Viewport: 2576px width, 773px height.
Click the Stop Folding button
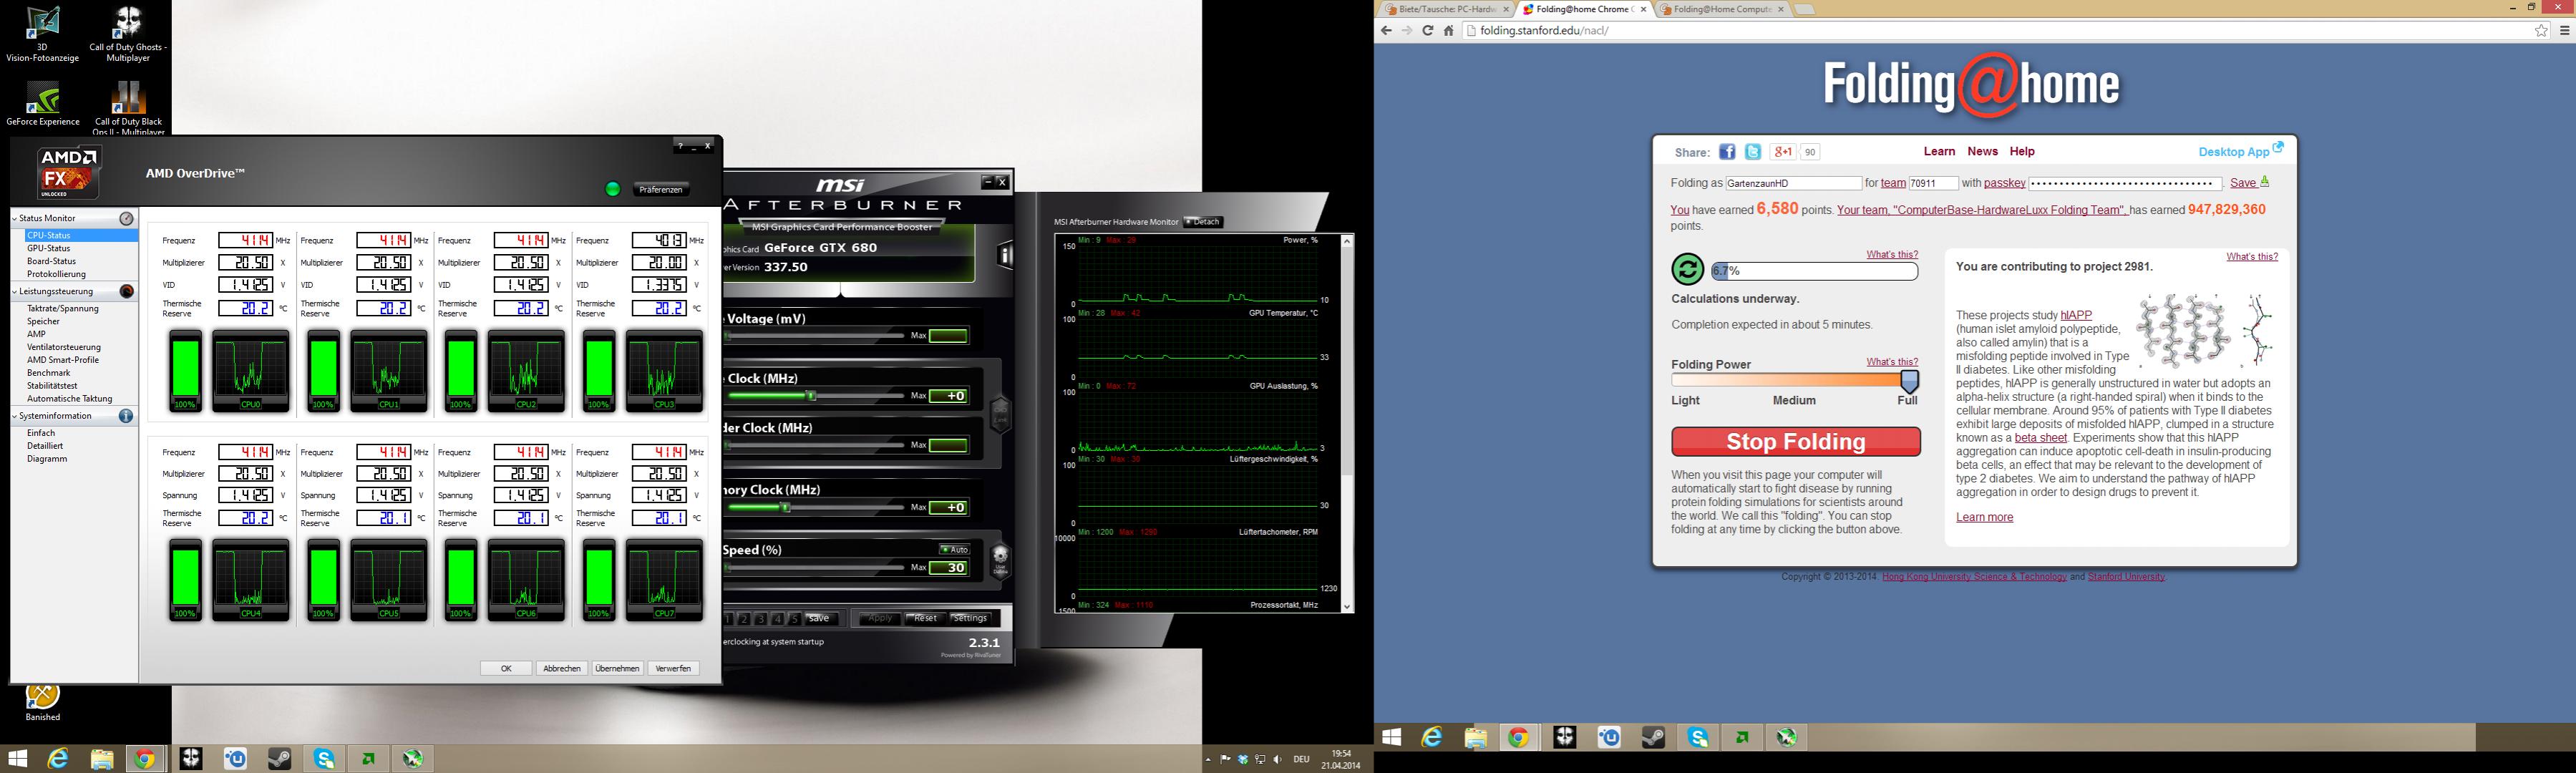pyautogui.click(x=1796, y=442)
